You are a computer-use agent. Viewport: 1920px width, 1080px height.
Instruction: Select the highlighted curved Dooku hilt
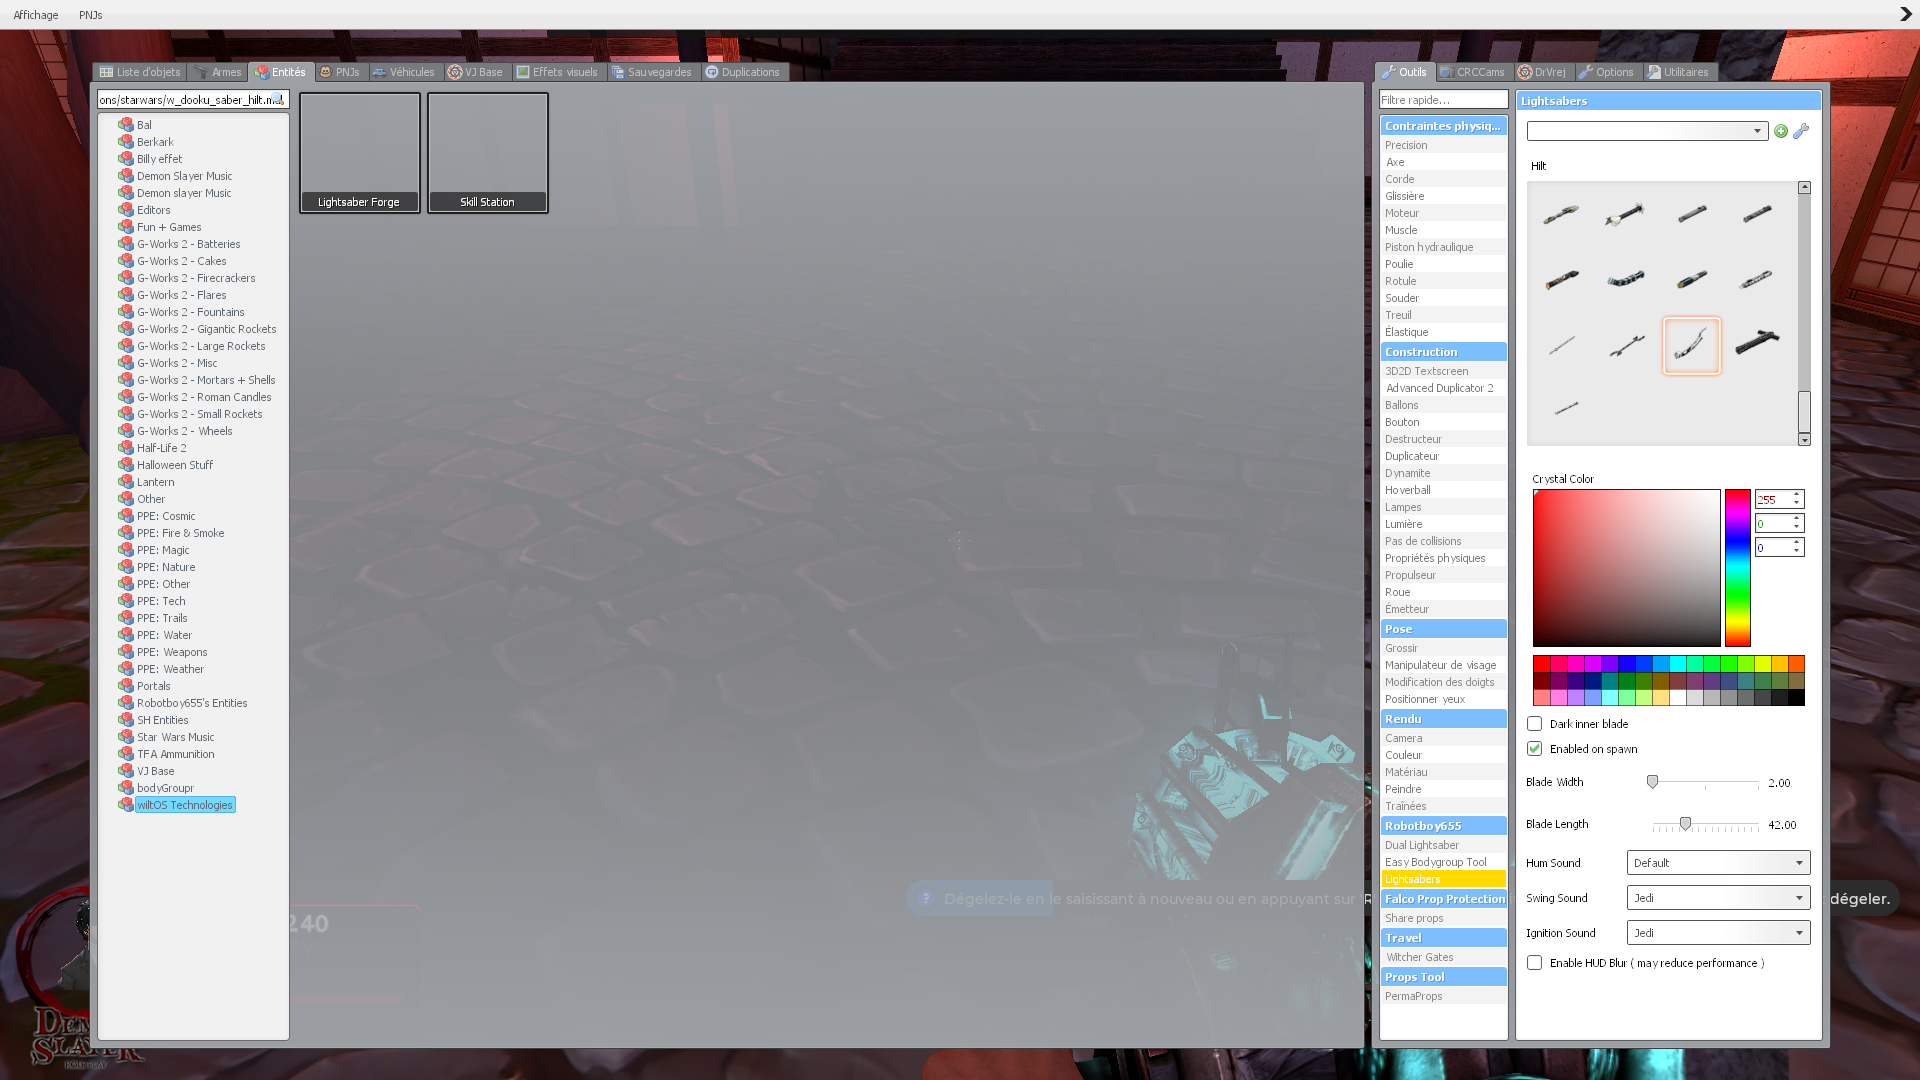click(x=1691, y=345)
